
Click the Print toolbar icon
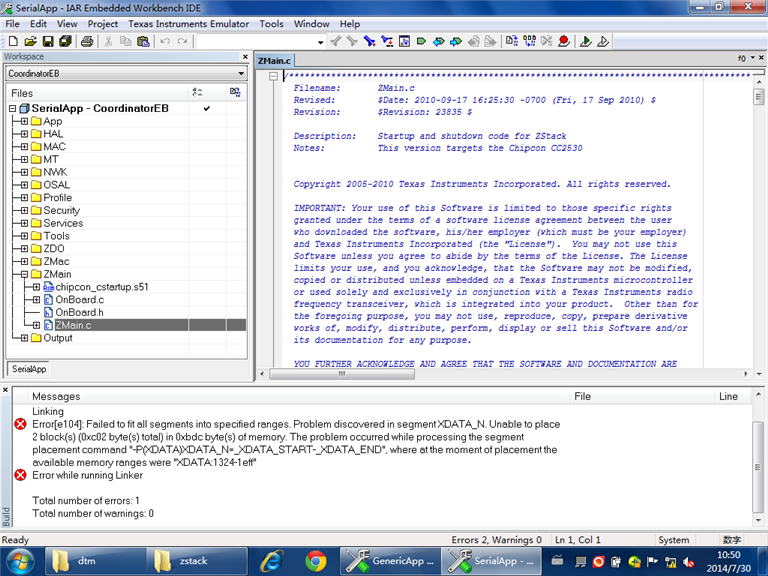[x=87, y=42]
